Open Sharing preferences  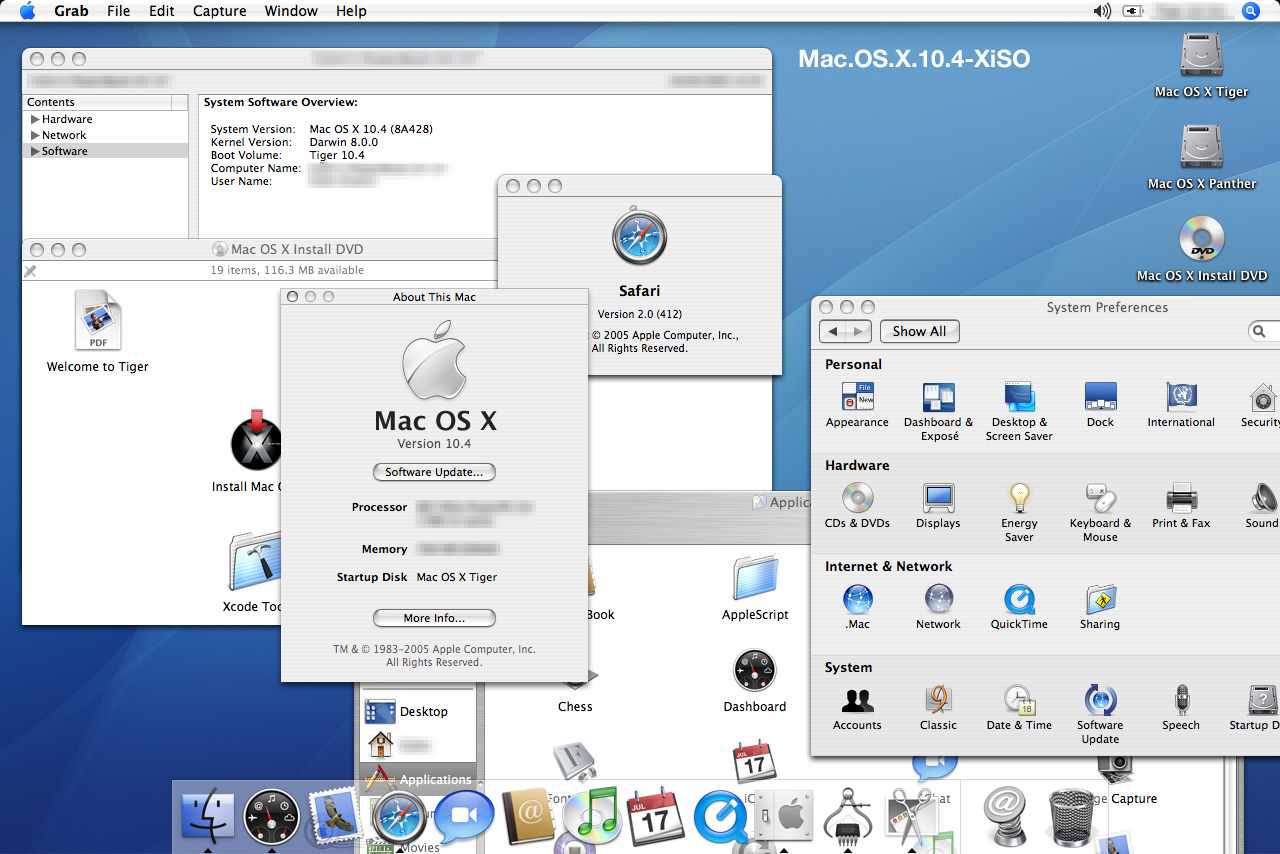click(x=1100, y=607)
